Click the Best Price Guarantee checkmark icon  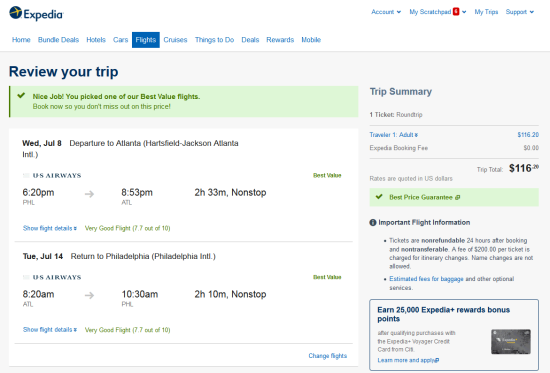tap(379, 197)
